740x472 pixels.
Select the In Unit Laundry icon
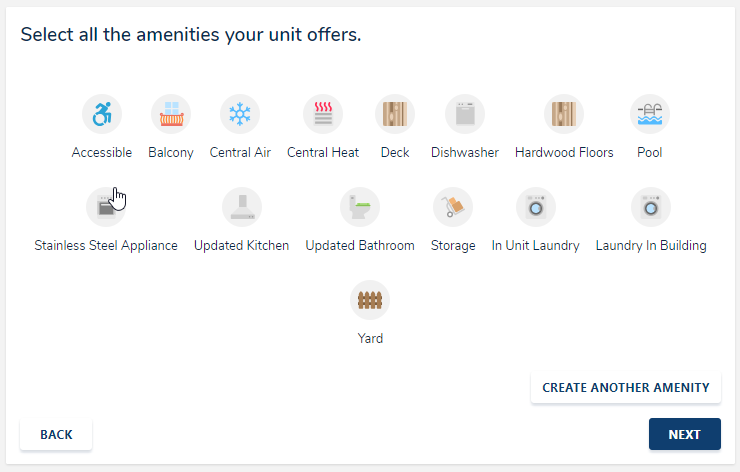pyautogui.click(x=536, y=207)
